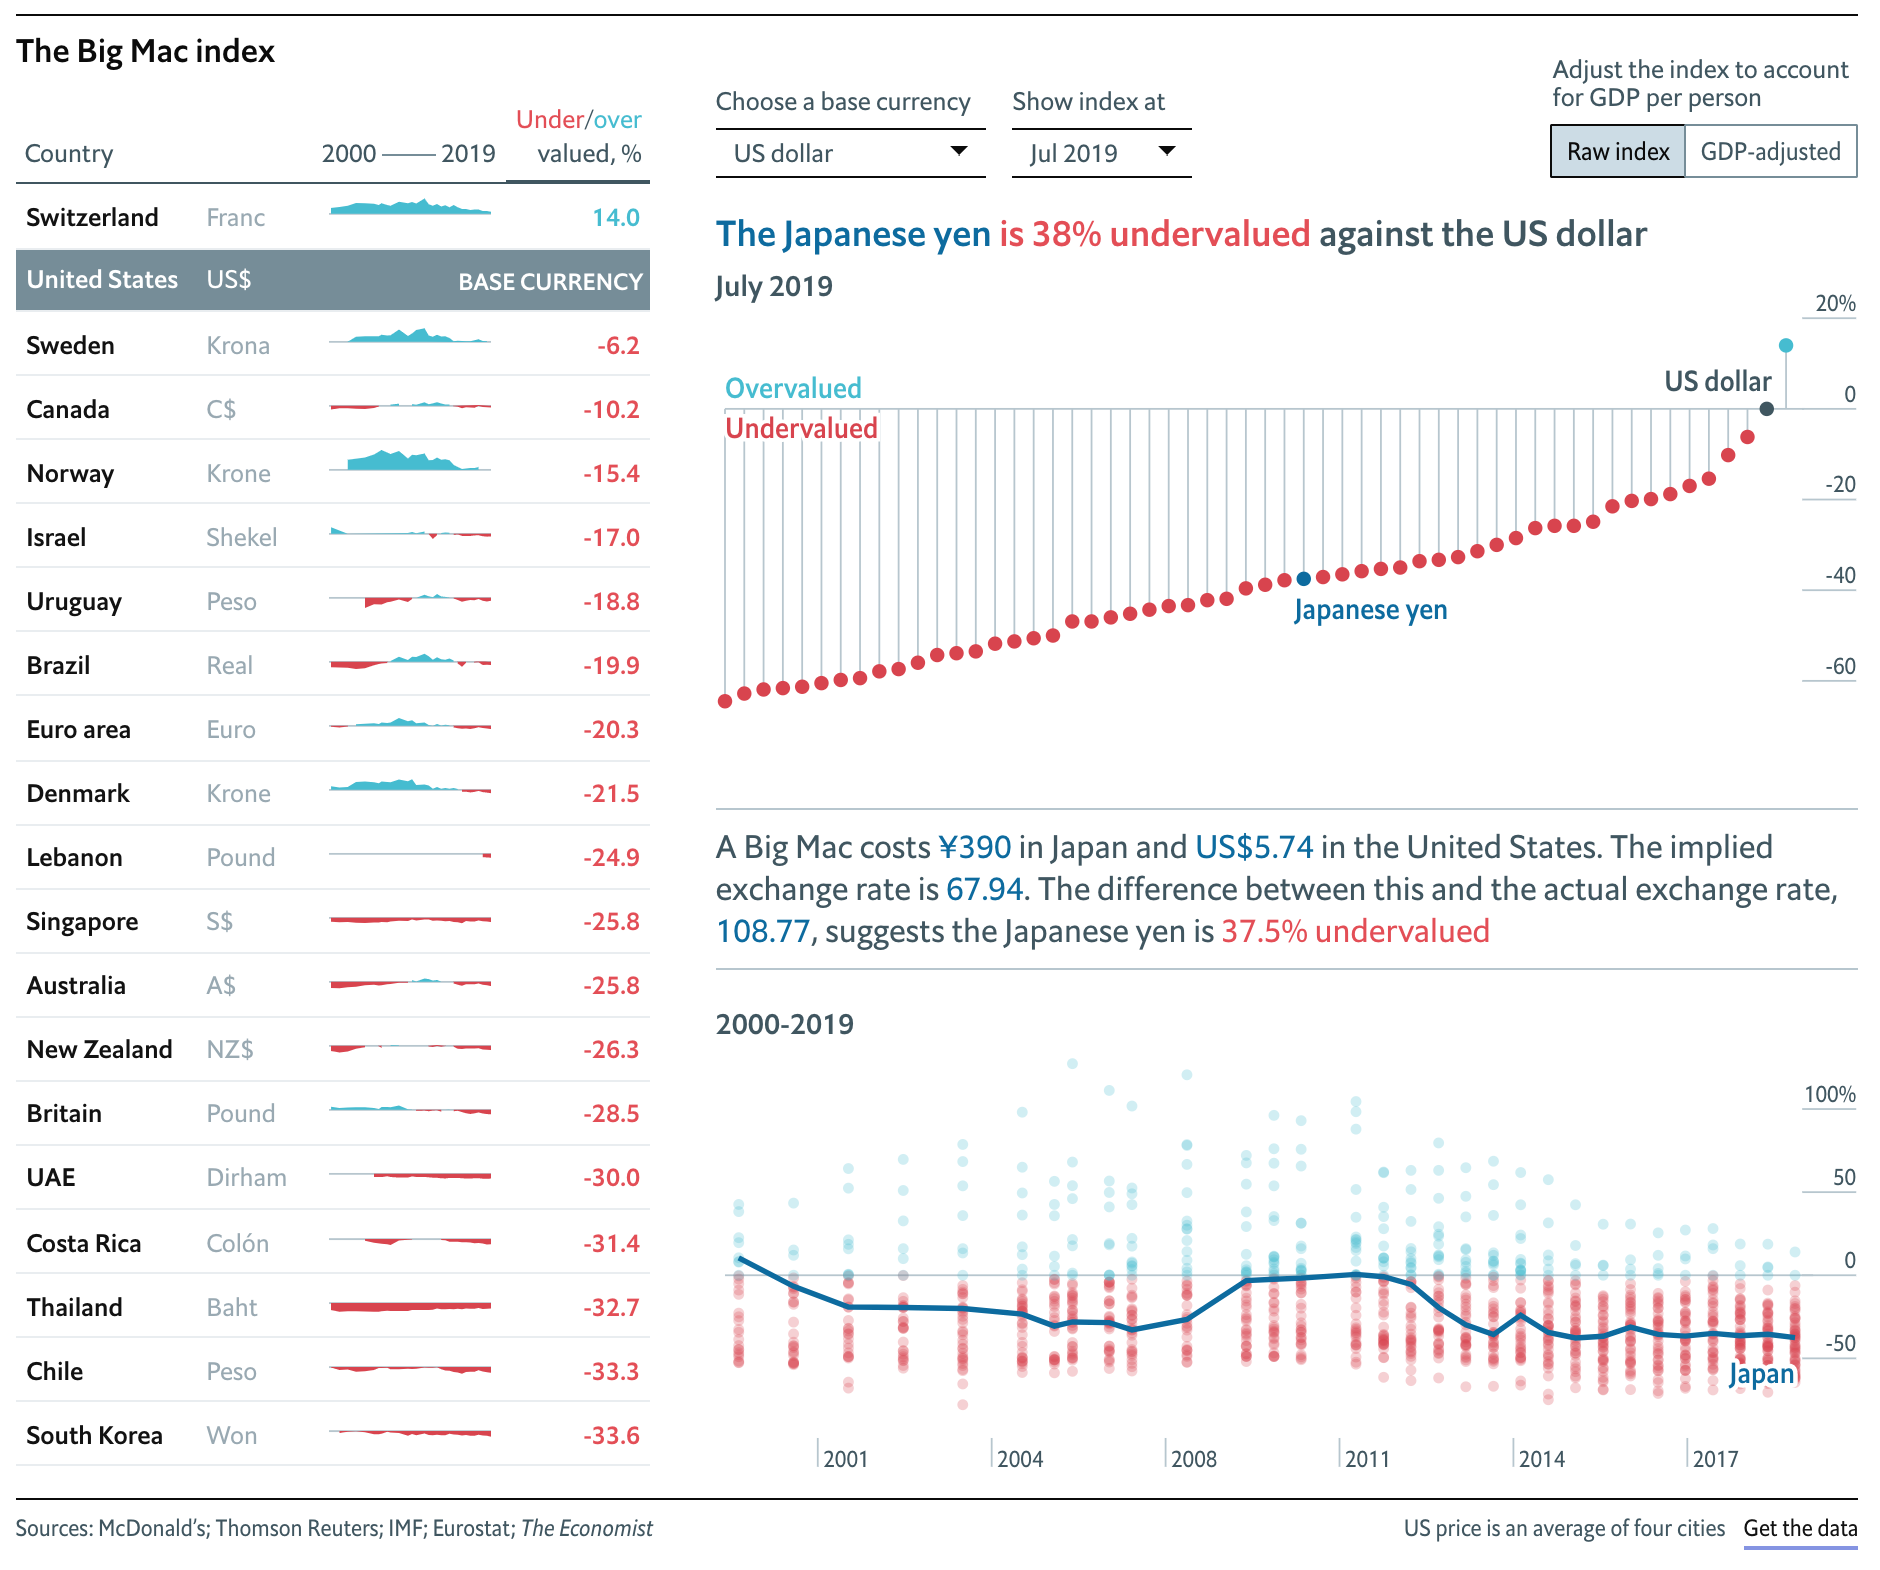Open the Jul 2019 date dropdown
Viewport: 1880px width, 1570px height.
[1101, 153]
